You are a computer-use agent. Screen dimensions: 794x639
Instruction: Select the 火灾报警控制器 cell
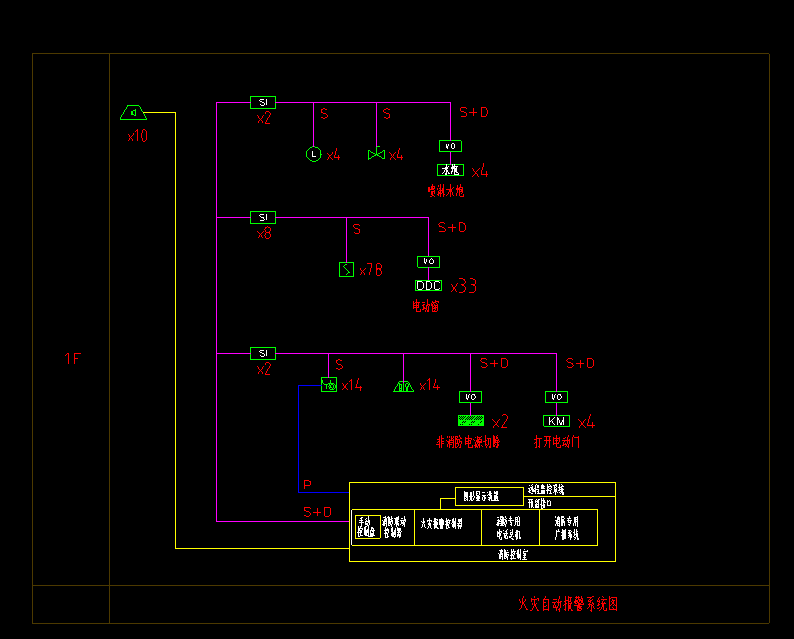pyautogui.click(x=448, y=527)
